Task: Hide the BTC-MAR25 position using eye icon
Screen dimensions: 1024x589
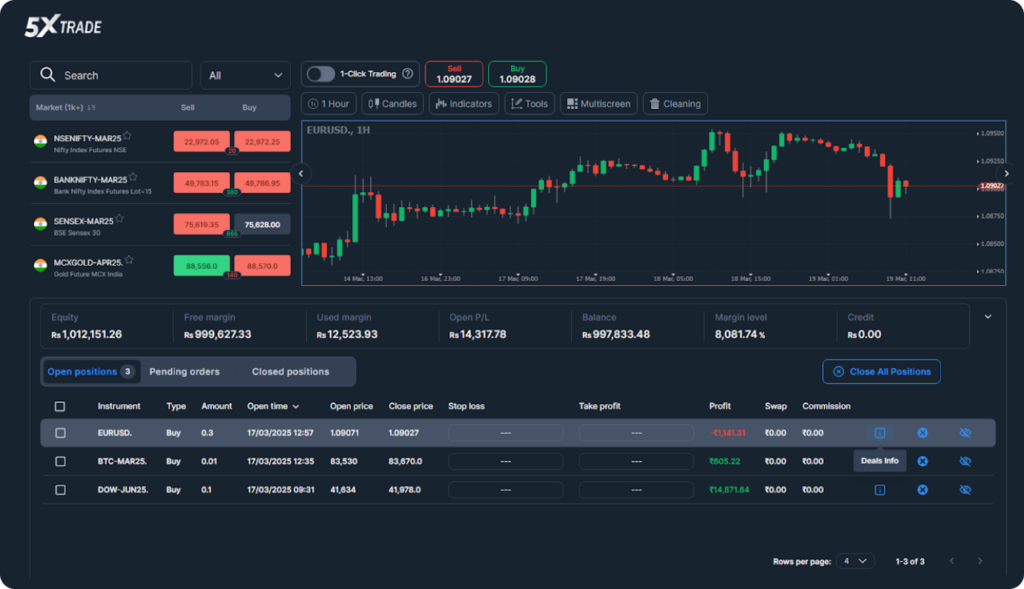Action: (965, 461)
